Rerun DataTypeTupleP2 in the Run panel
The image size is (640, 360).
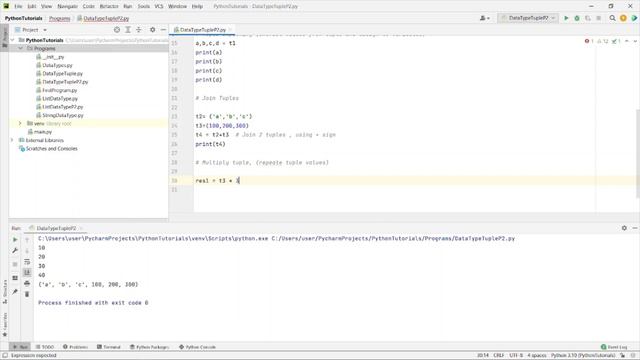pos(15,240)
